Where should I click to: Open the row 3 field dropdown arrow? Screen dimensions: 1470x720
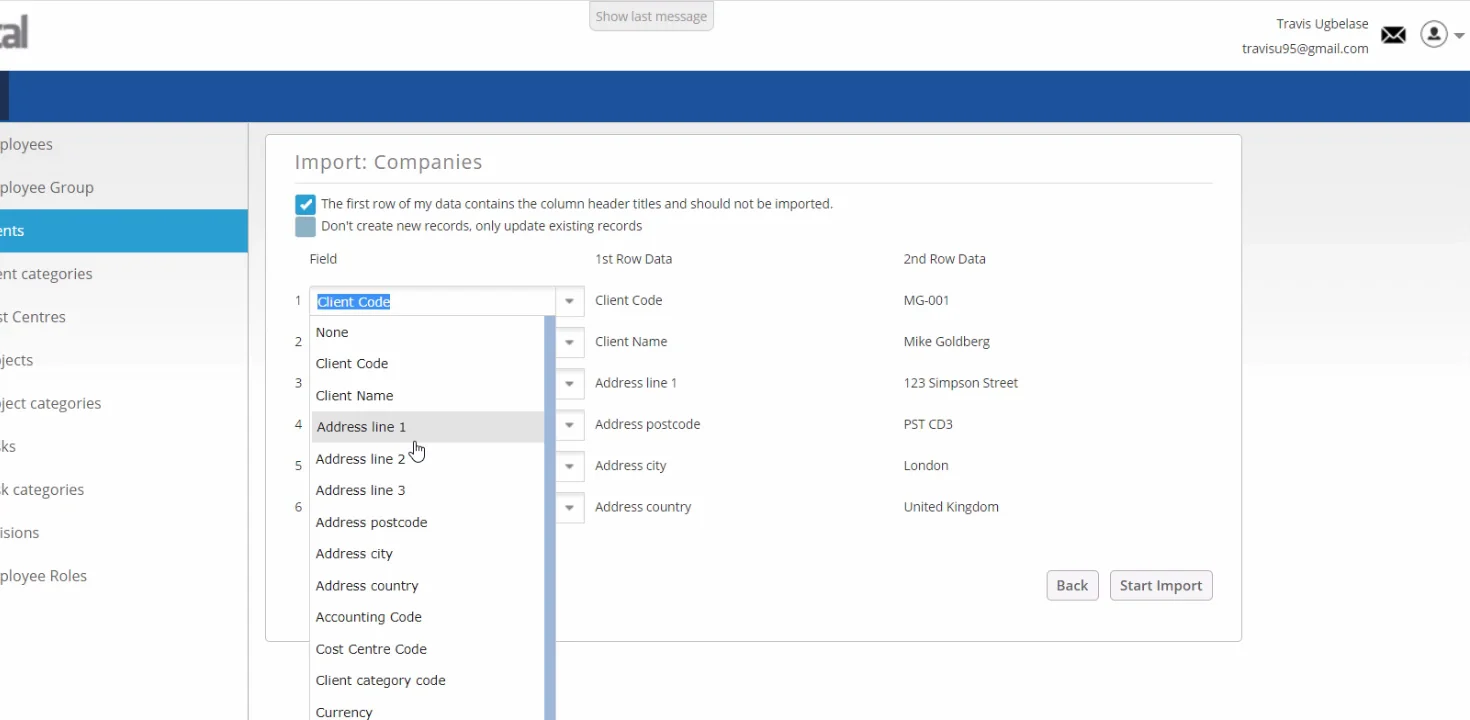(569, 383)
